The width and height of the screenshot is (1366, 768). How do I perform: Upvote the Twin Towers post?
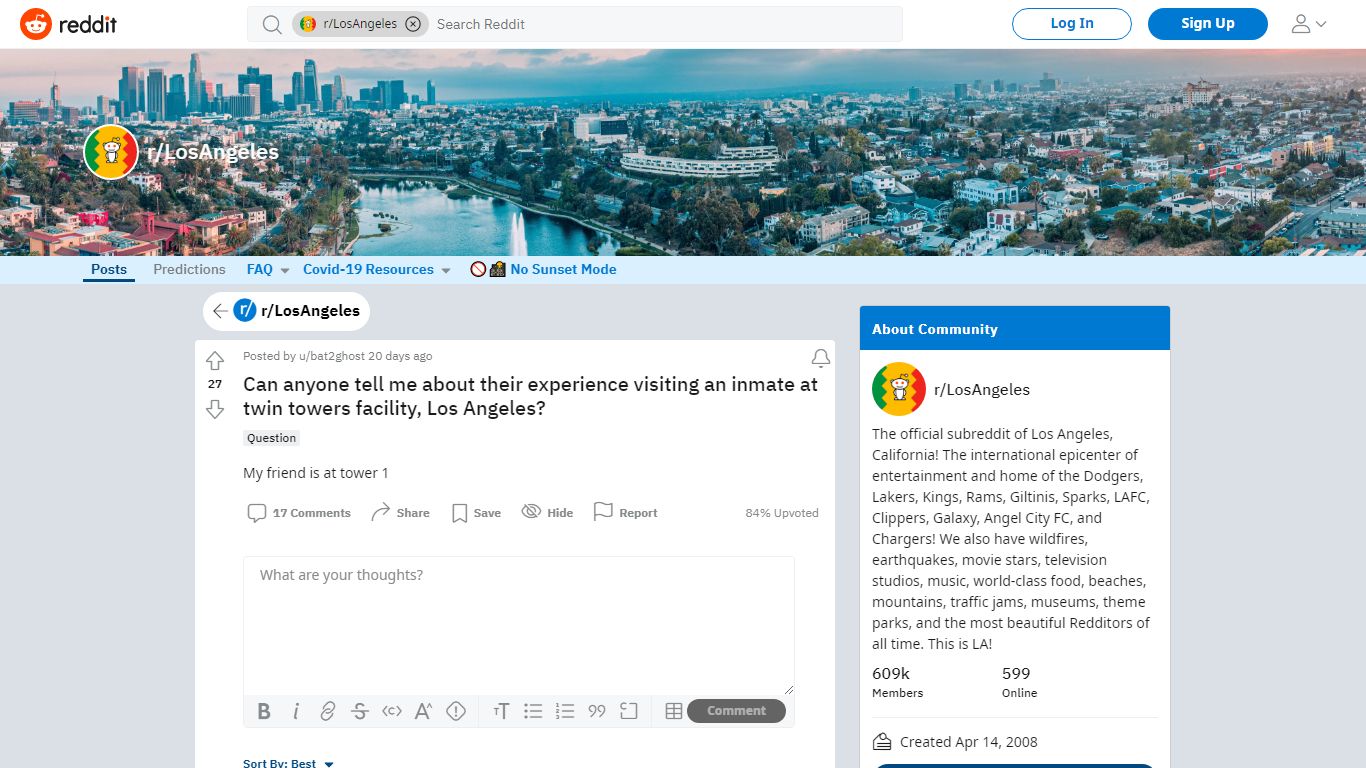click(215, 361)
